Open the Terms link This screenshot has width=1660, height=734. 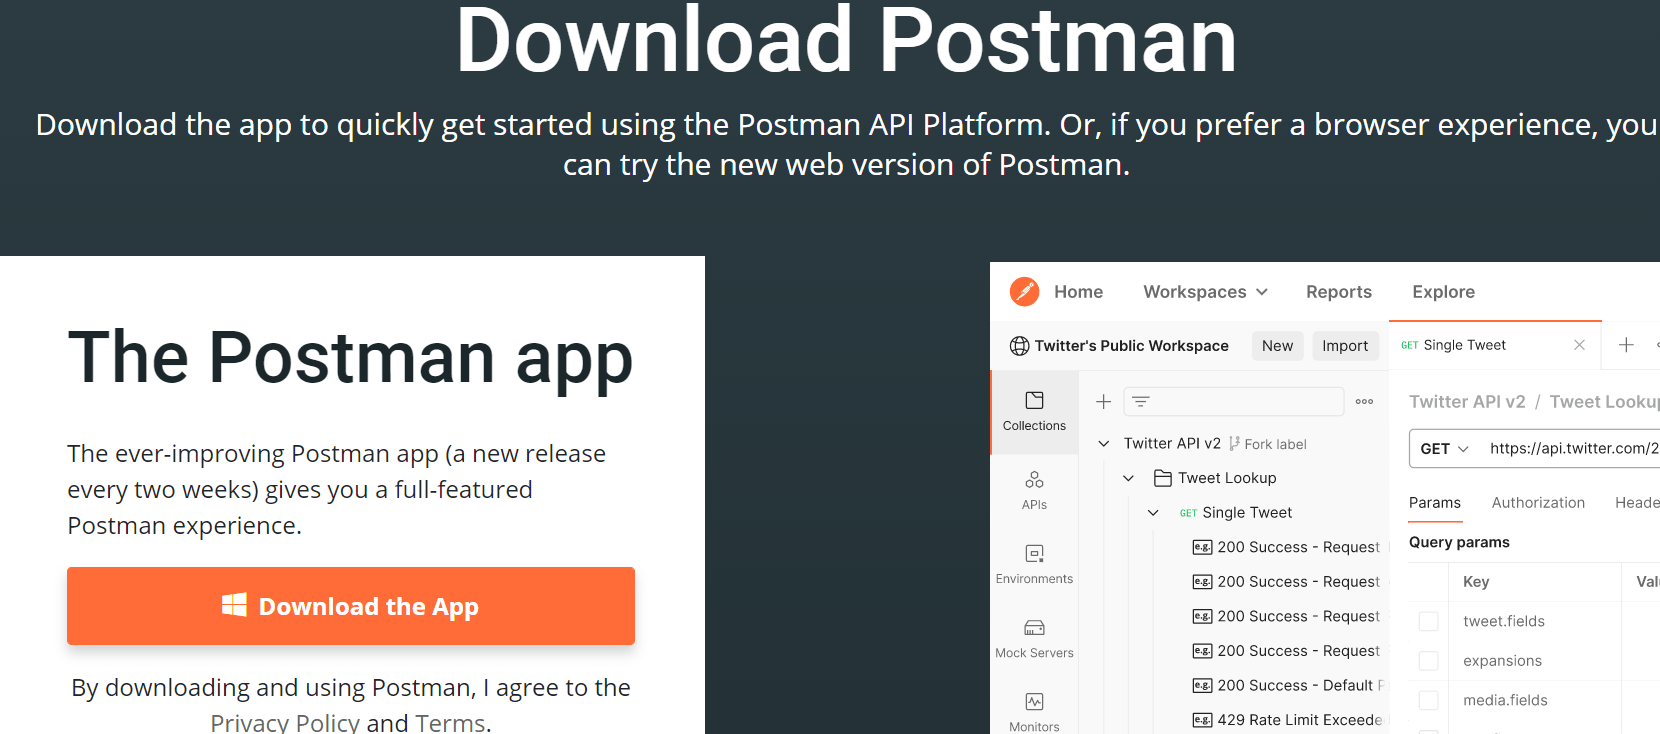click(x=450, y=722)
